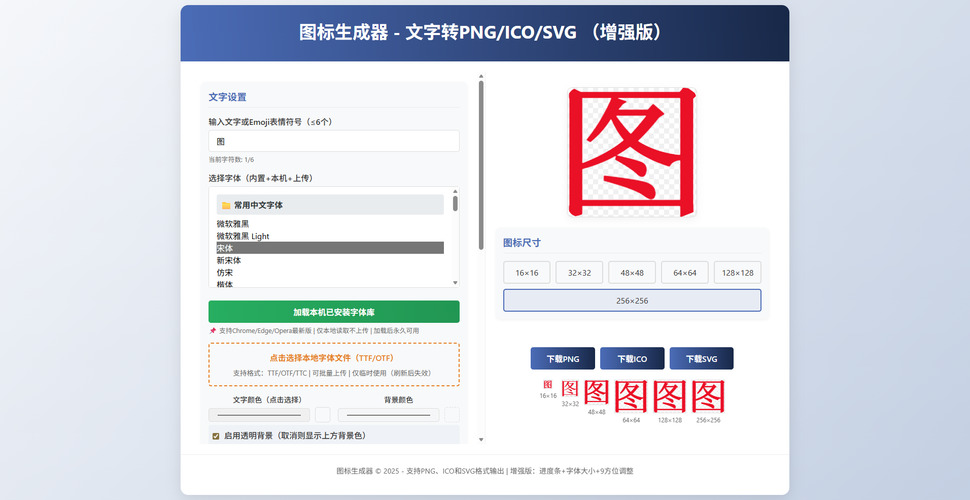Click the 128×128 preview icon

pyautogui.click(x=669, y=397)
